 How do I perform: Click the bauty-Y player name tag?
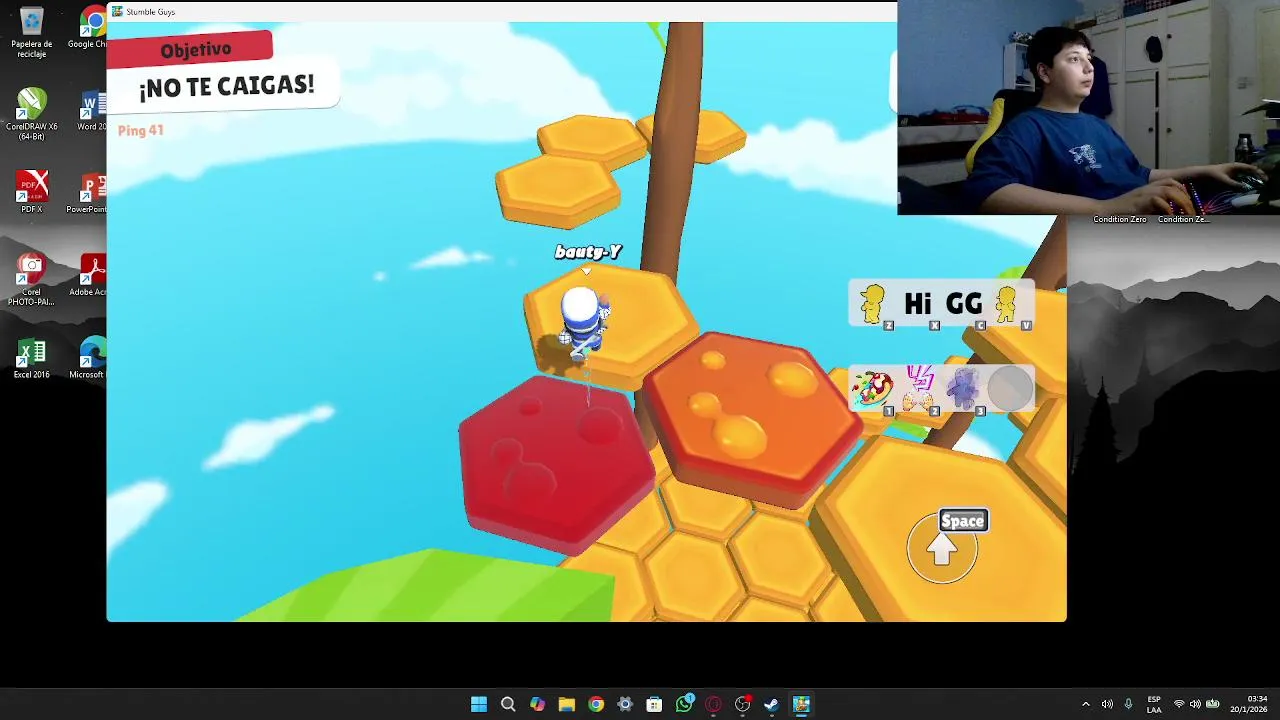pos(588,252)
